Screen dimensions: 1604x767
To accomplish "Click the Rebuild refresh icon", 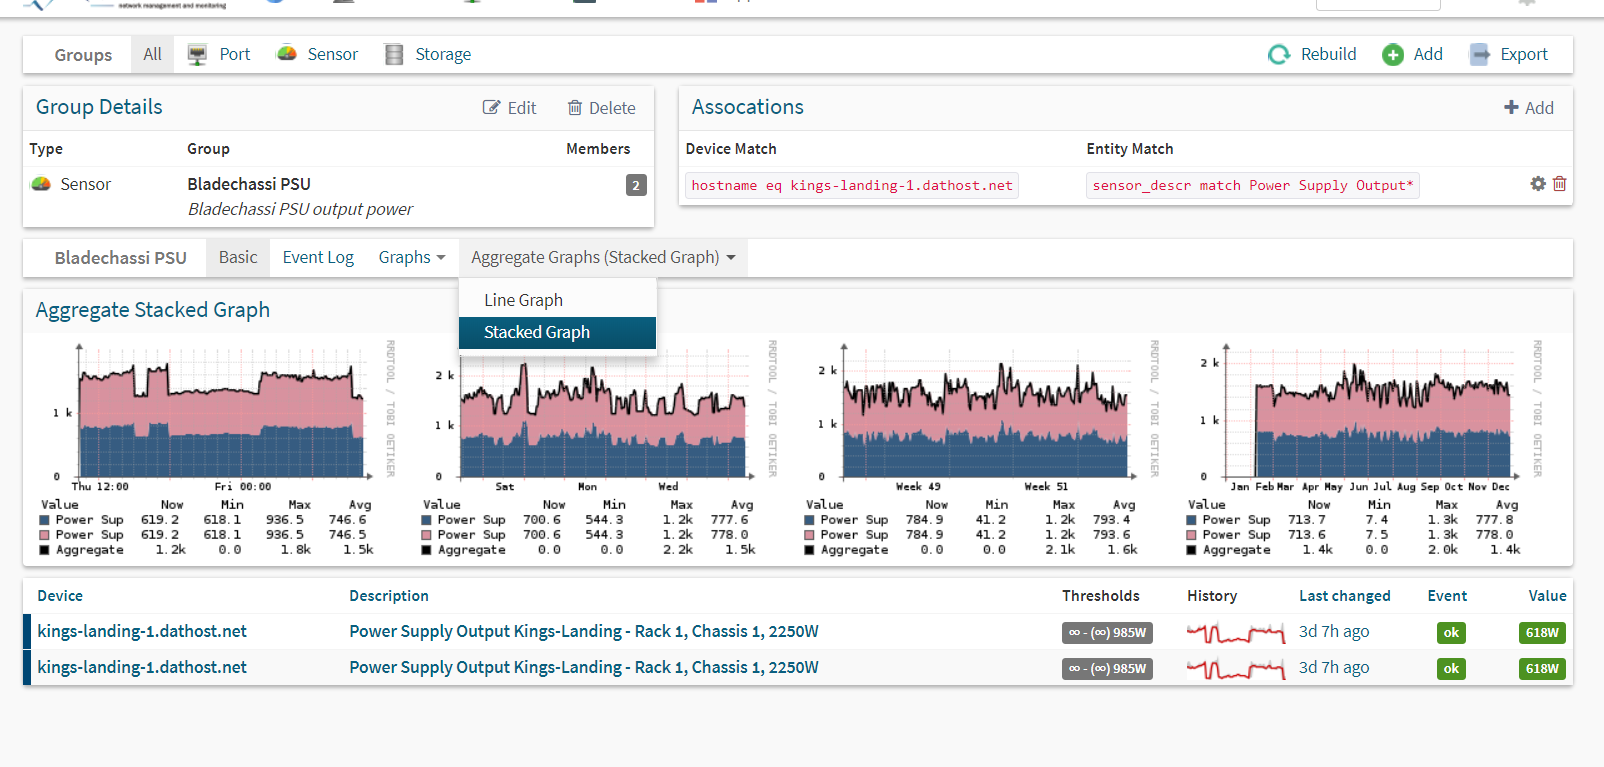I will click(x=1279, y=54).
